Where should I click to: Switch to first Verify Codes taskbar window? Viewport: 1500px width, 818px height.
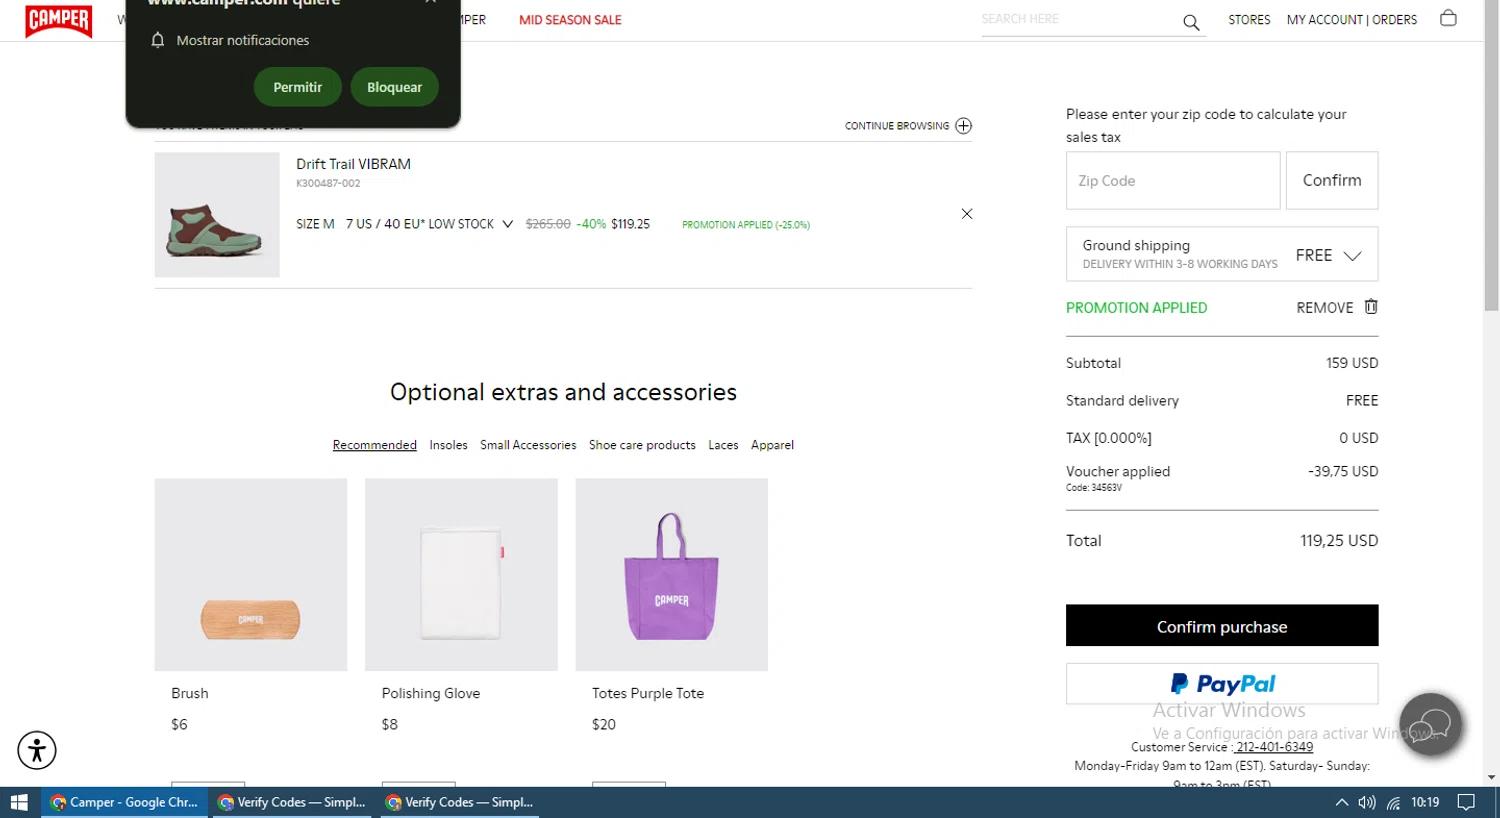(291, 802)
